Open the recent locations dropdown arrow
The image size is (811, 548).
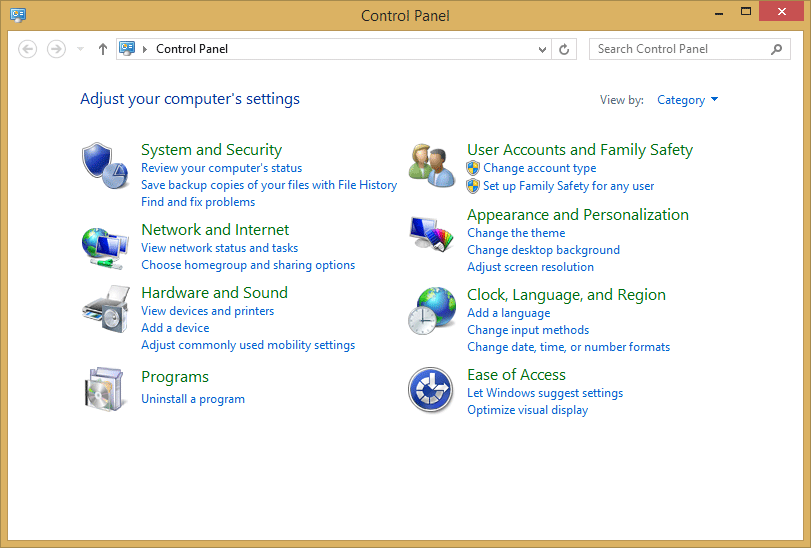coord(80,49)
